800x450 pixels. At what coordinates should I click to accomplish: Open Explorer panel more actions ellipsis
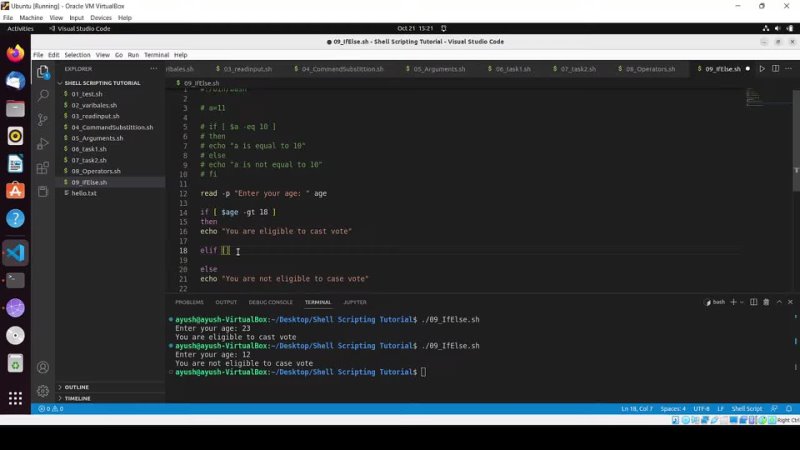[154, 68]
